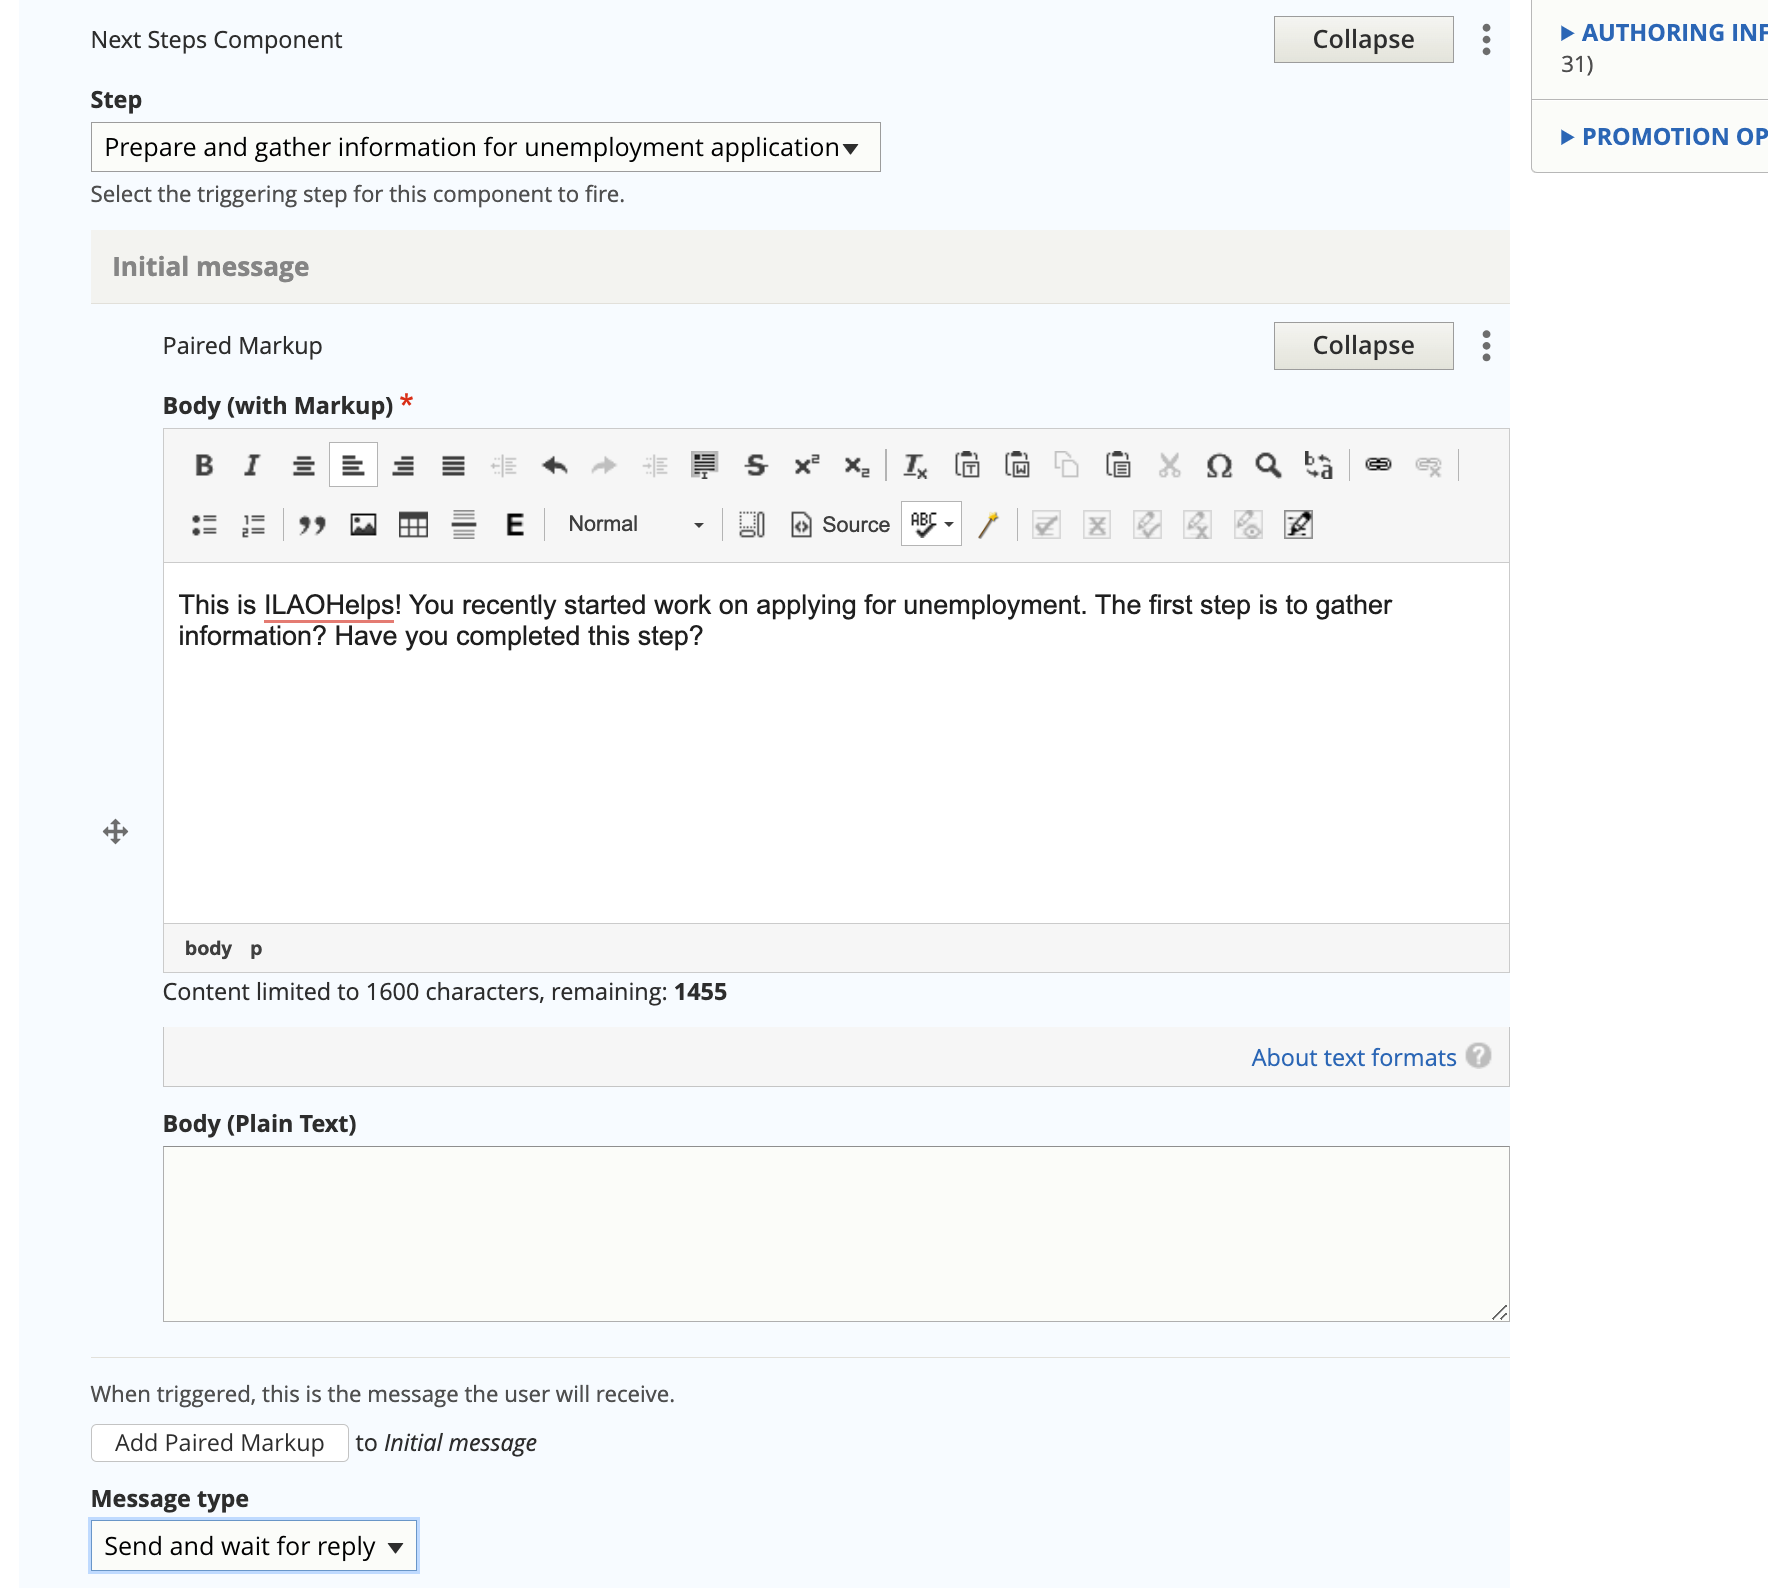The height and width of the screenshot is (1588, 1768).
Task: Collapse the Paired Markup section
Action: coord(1363,346)
